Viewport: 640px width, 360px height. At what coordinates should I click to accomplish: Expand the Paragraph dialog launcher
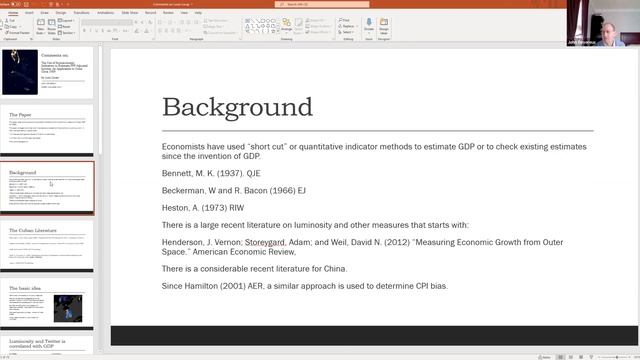[240, 39]
